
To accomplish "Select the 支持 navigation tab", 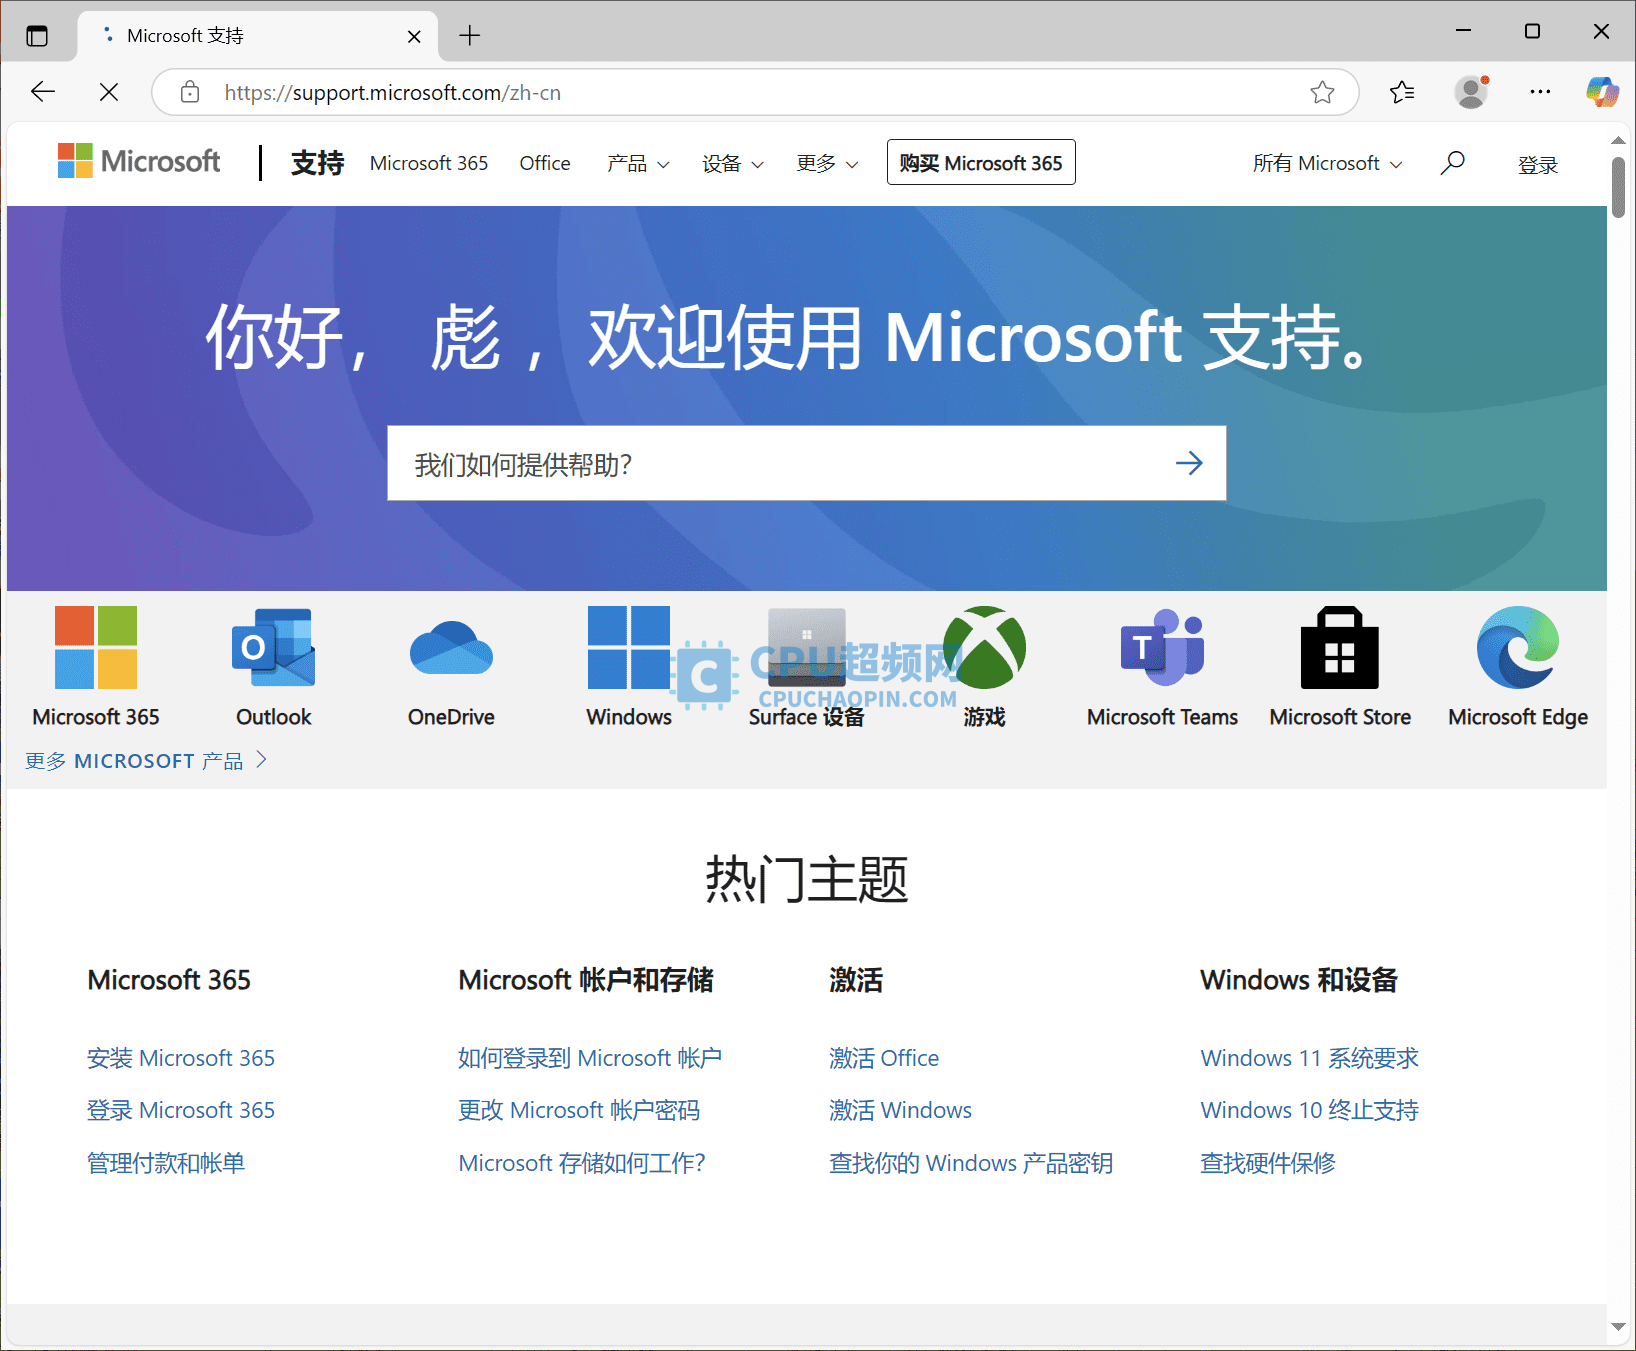I will click(x=317, y=163).
